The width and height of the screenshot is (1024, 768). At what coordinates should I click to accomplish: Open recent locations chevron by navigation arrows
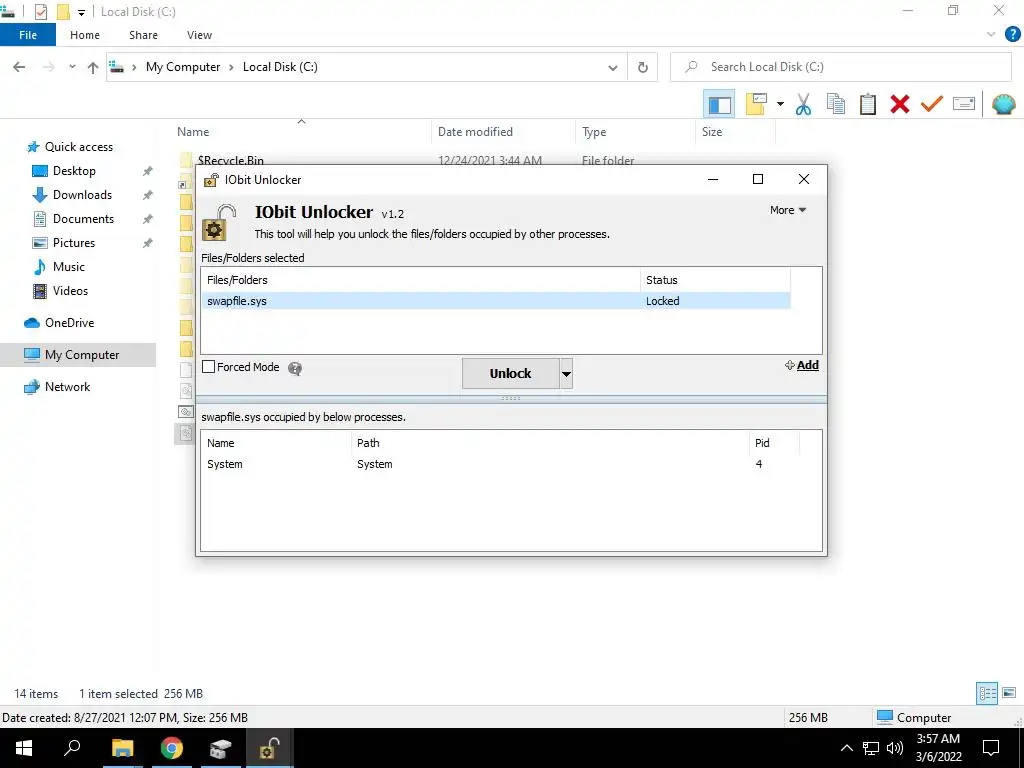(72, 67)
